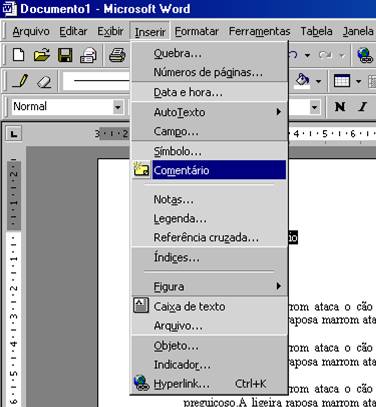Viewport: 376px width, 407px height.
Task: Choose Legenda...
Action: pyautogui.click(x=209, y=218)
